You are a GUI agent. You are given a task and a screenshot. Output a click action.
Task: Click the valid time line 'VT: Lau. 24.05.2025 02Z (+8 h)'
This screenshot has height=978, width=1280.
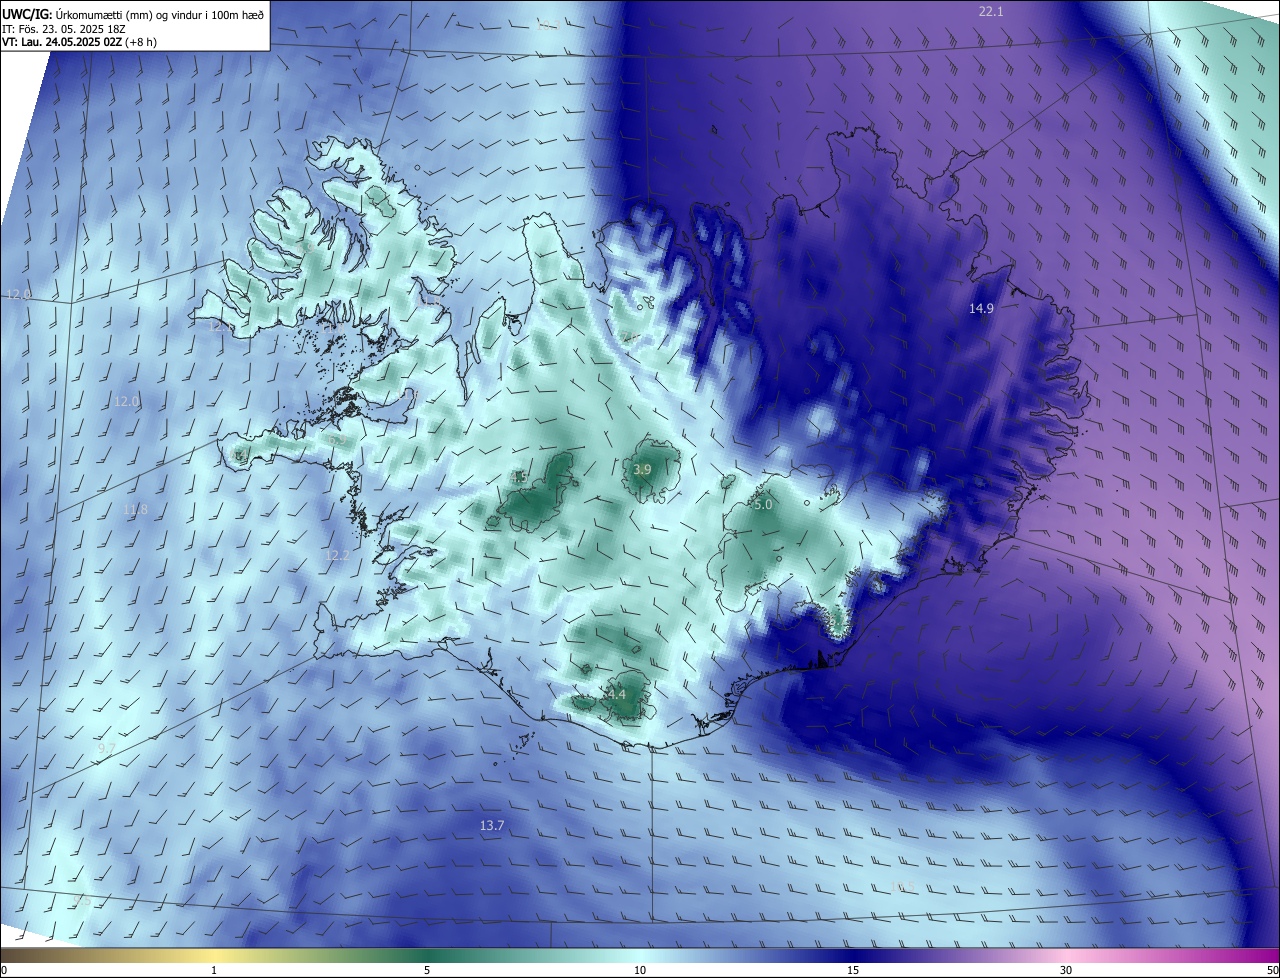click(x=80, y=42)
